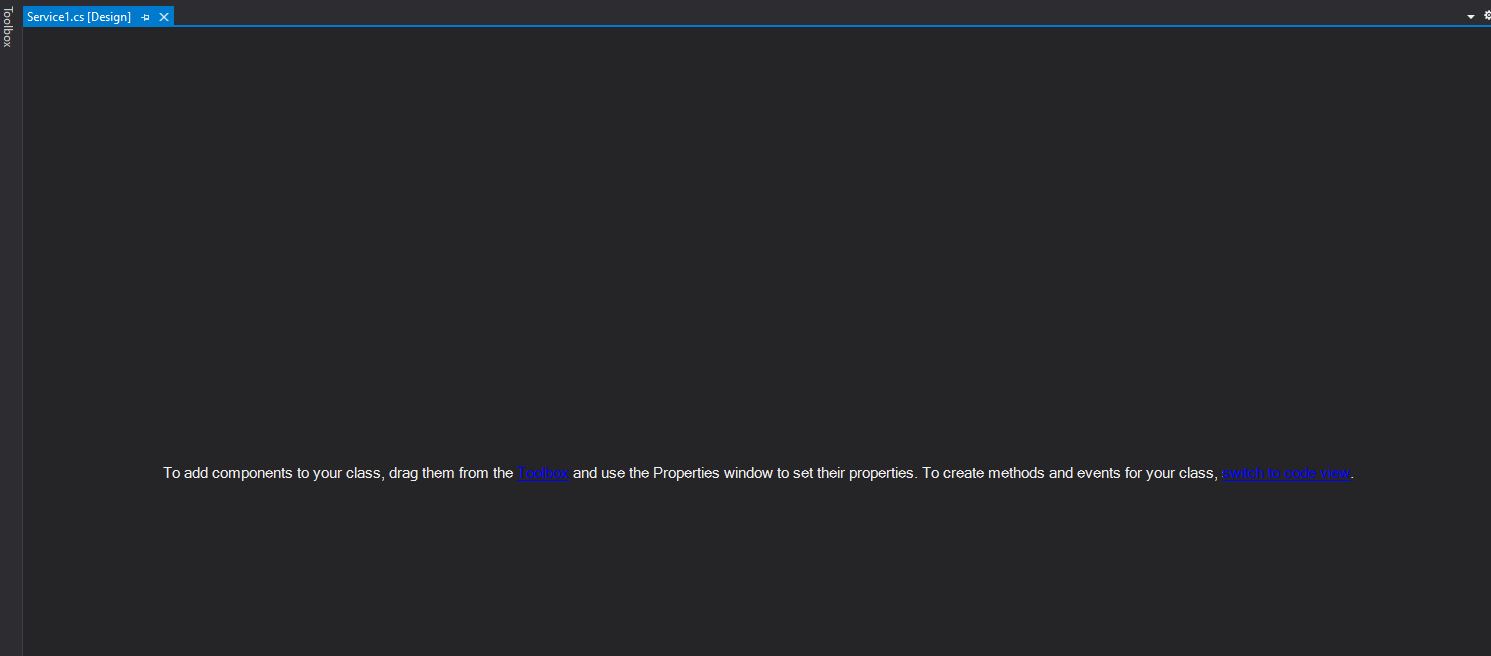This screenshot has height=656, width=1491.
Task: Click the downward chevron near the gear icon
Action: [1469, 16]
